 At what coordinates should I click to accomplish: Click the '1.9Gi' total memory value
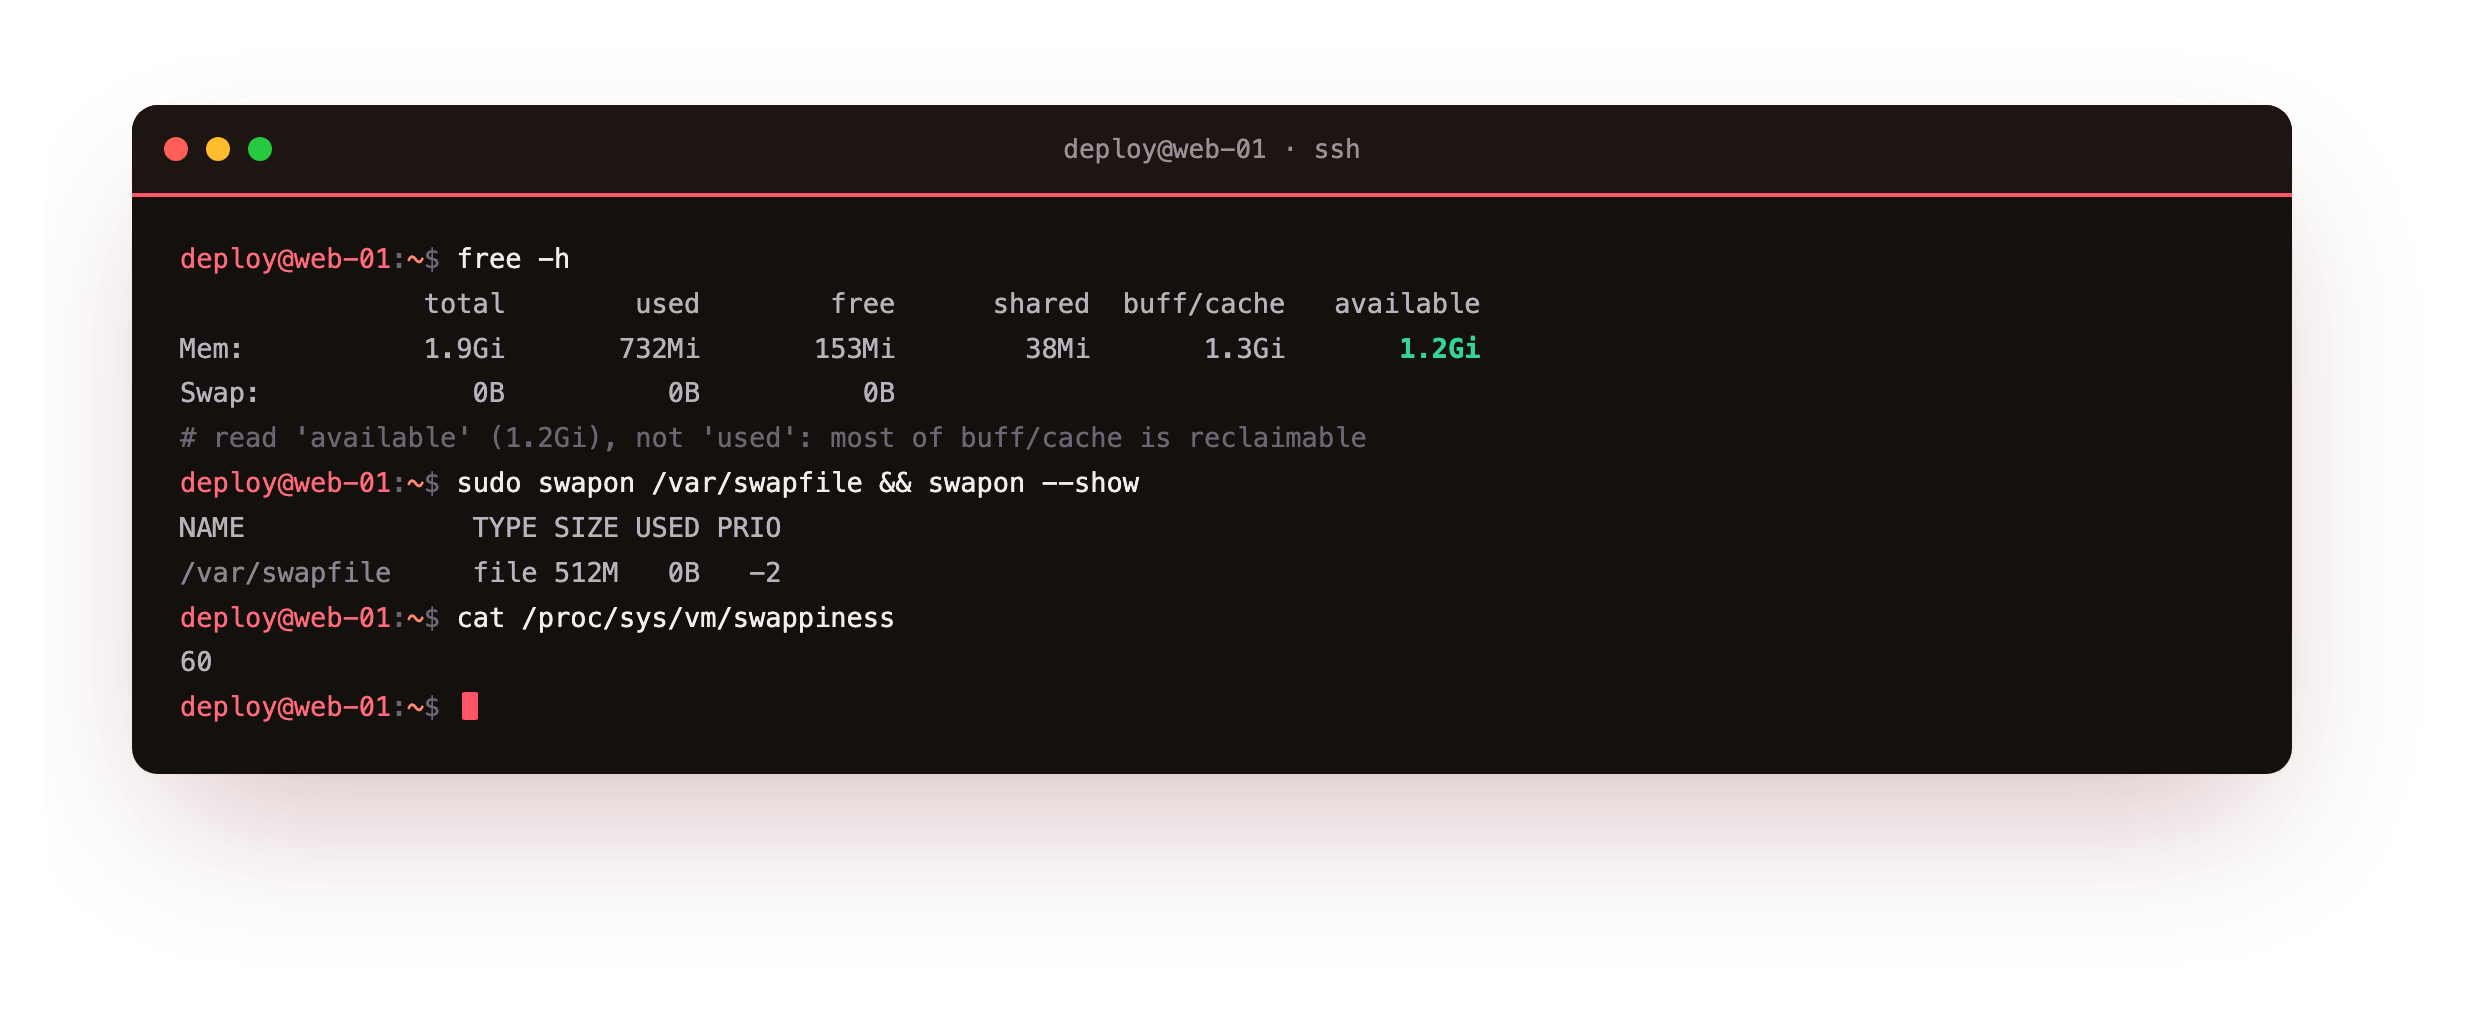(x=464, y=348)
